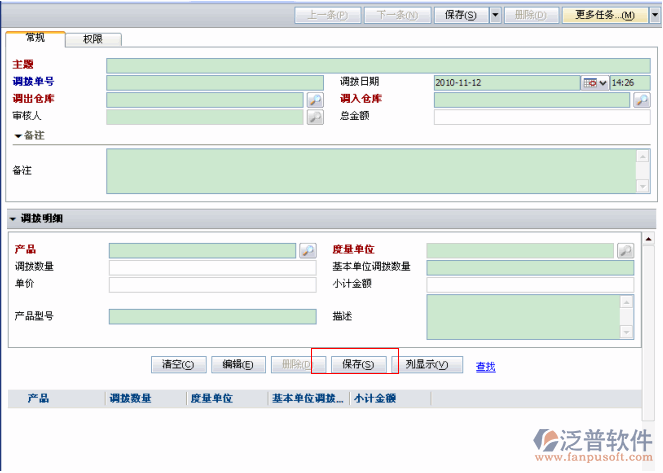Viewport: 663px width, 473px height.
Task: Click the 度量单位 lookup magnifier icon
Action: click(625, 251)
